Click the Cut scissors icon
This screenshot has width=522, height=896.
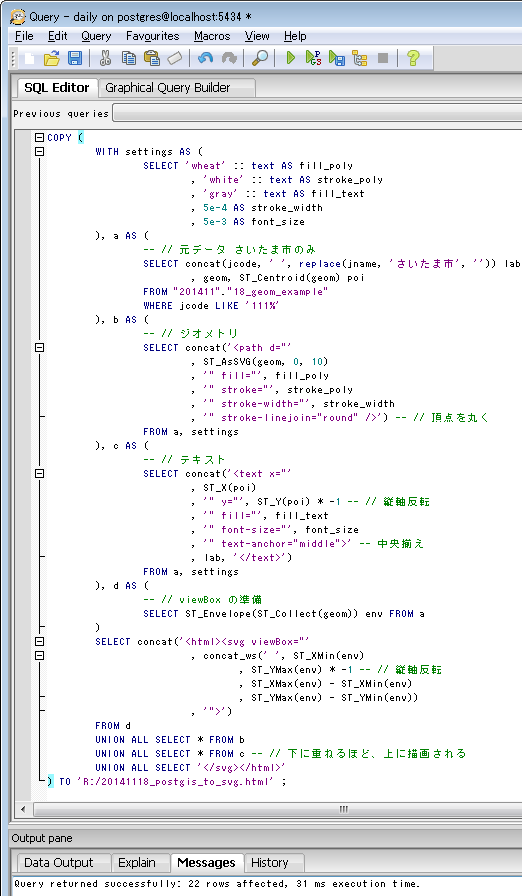pos(105,58)
